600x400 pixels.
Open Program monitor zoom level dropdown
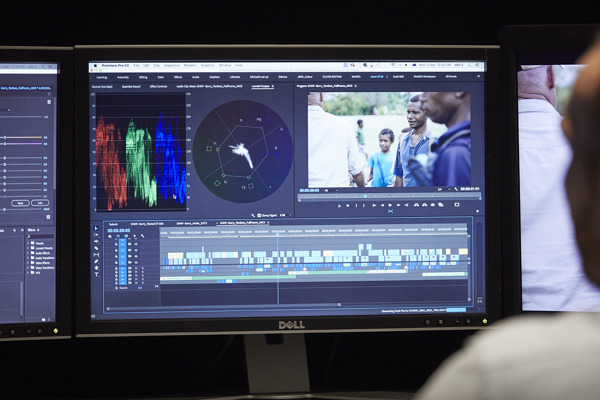pos(331,190)
